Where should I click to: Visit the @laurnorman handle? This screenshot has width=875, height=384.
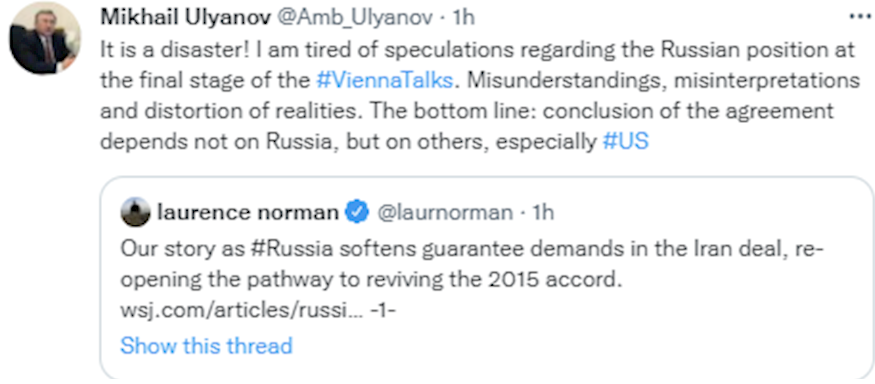[x=445, y=213]
